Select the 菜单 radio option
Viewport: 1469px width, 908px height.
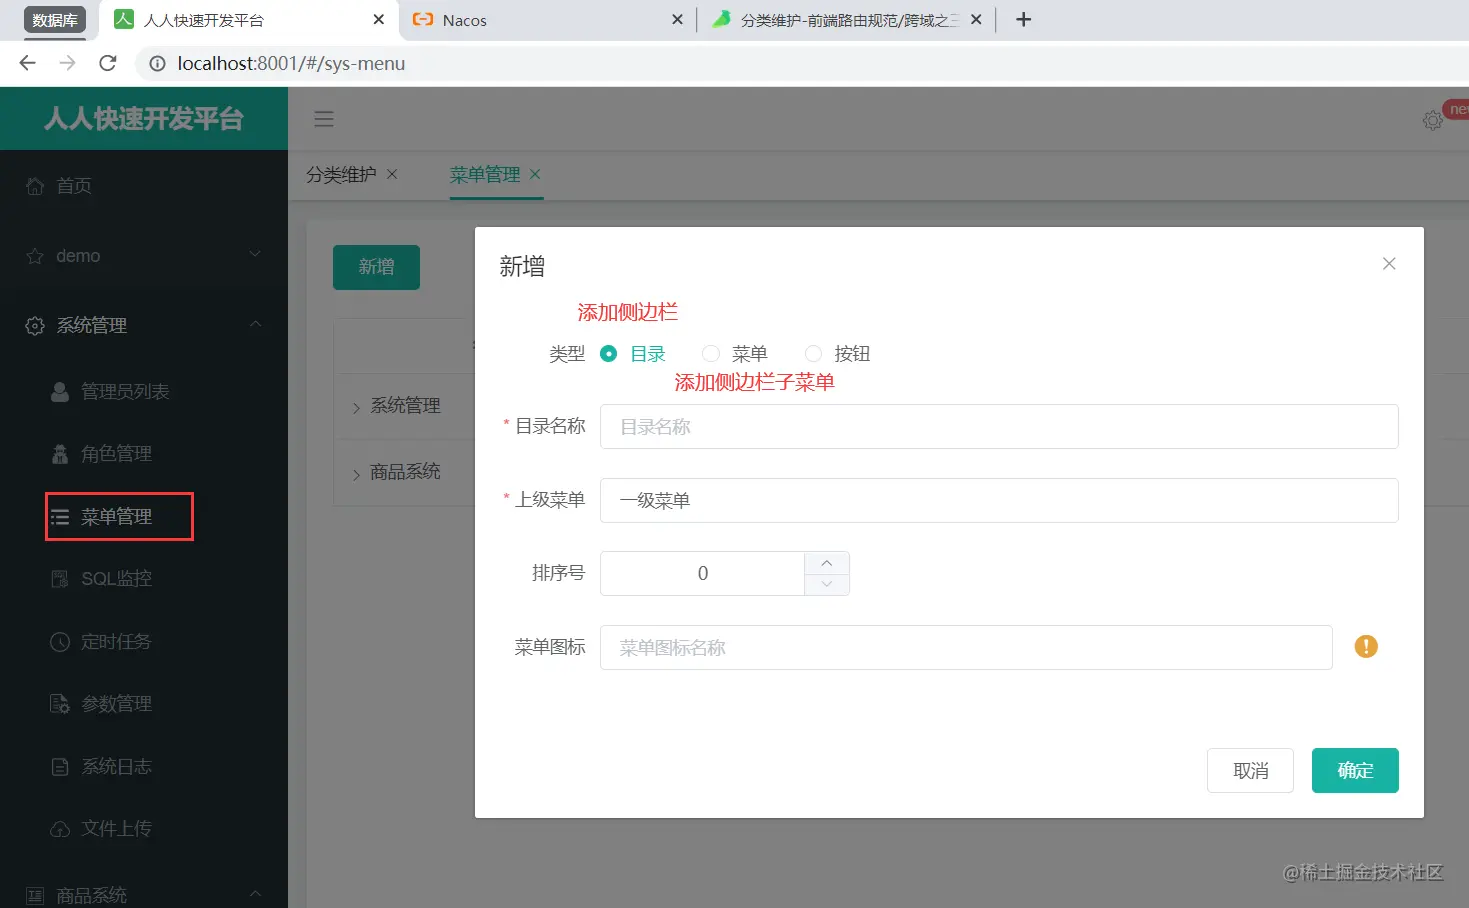(x=710, y=354)
